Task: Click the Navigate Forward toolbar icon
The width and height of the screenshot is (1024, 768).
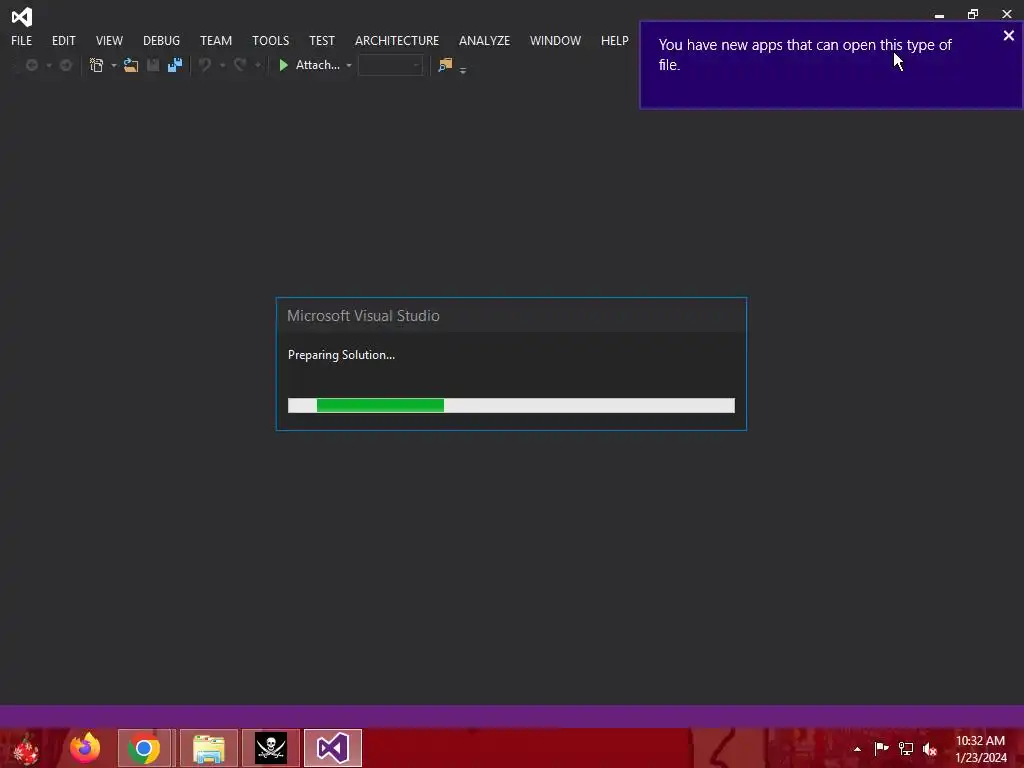Action: tap(66, 65)
